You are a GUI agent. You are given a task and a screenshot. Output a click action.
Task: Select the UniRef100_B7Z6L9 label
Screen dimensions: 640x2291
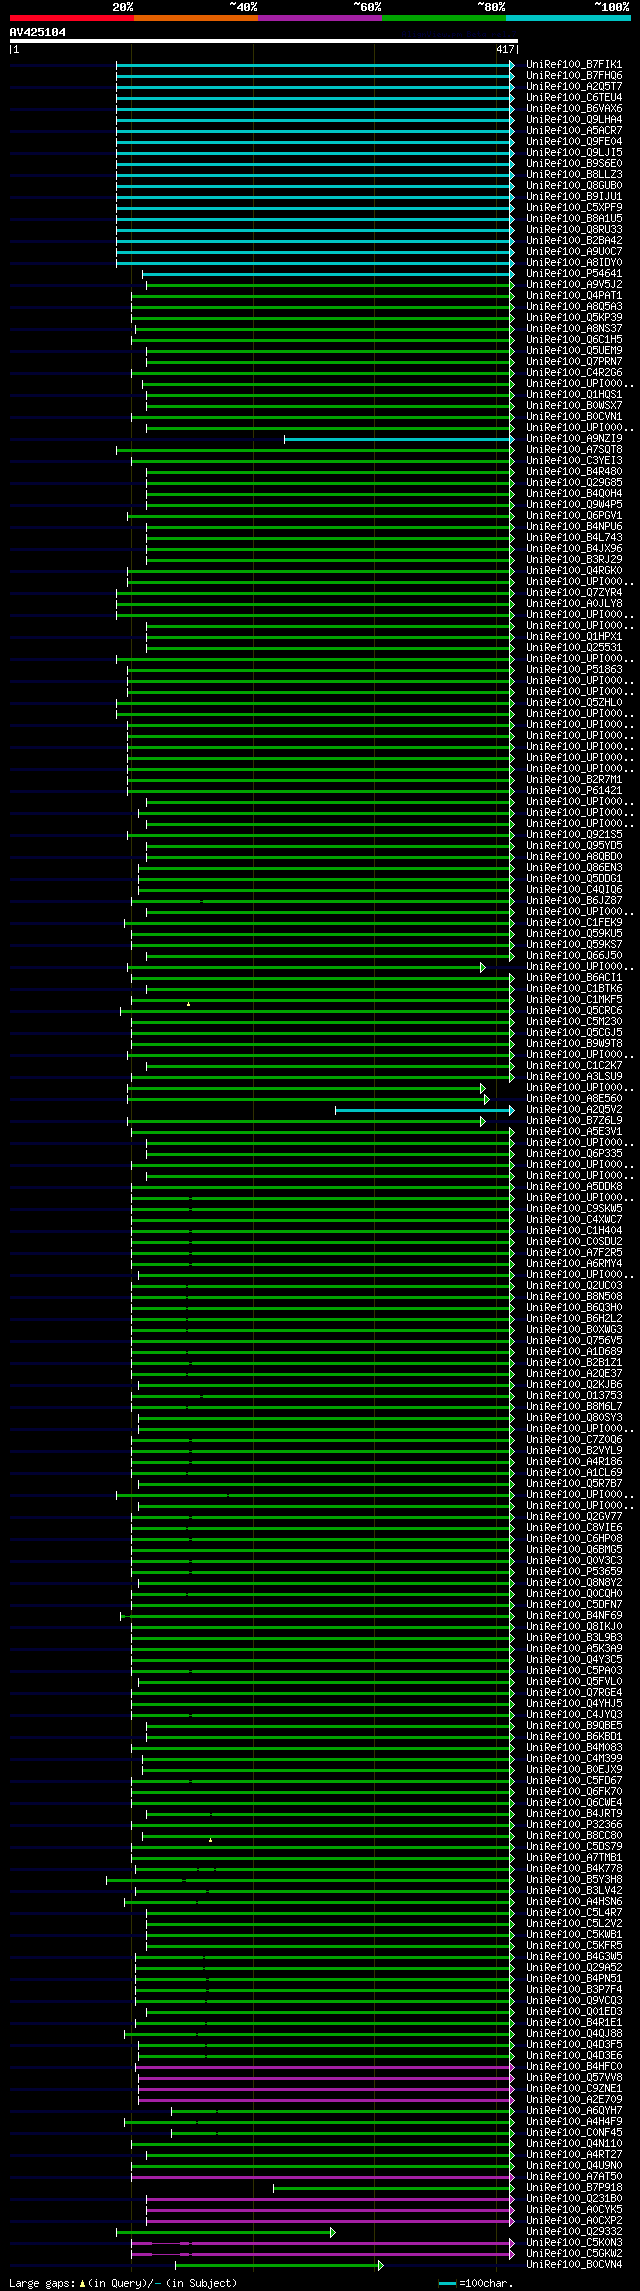click(574, 1121)
